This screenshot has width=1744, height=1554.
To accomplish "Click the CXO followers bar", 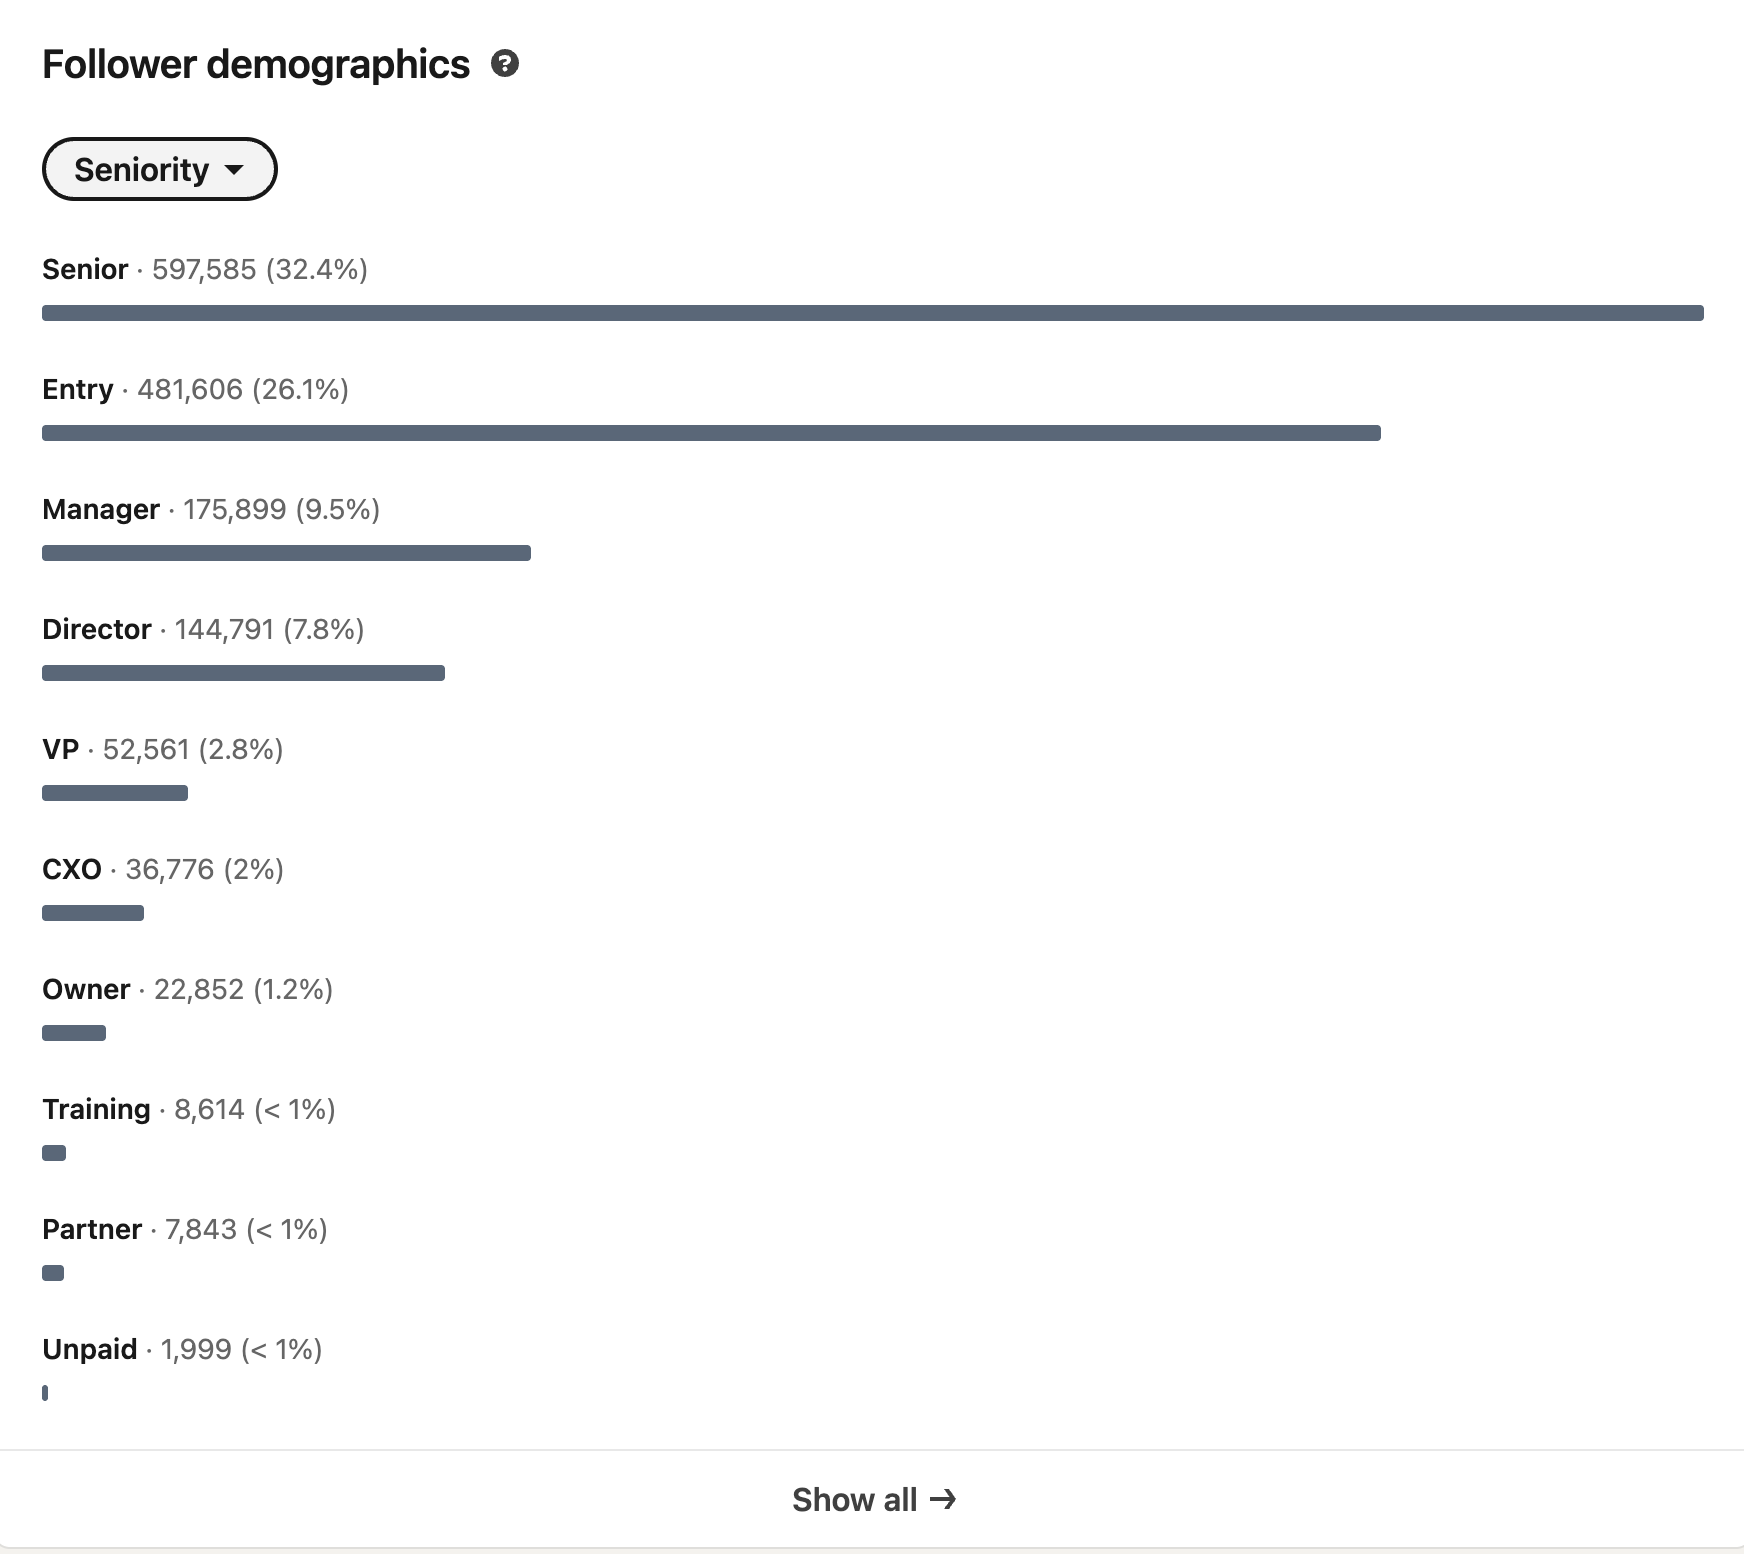I will point(93,913).
